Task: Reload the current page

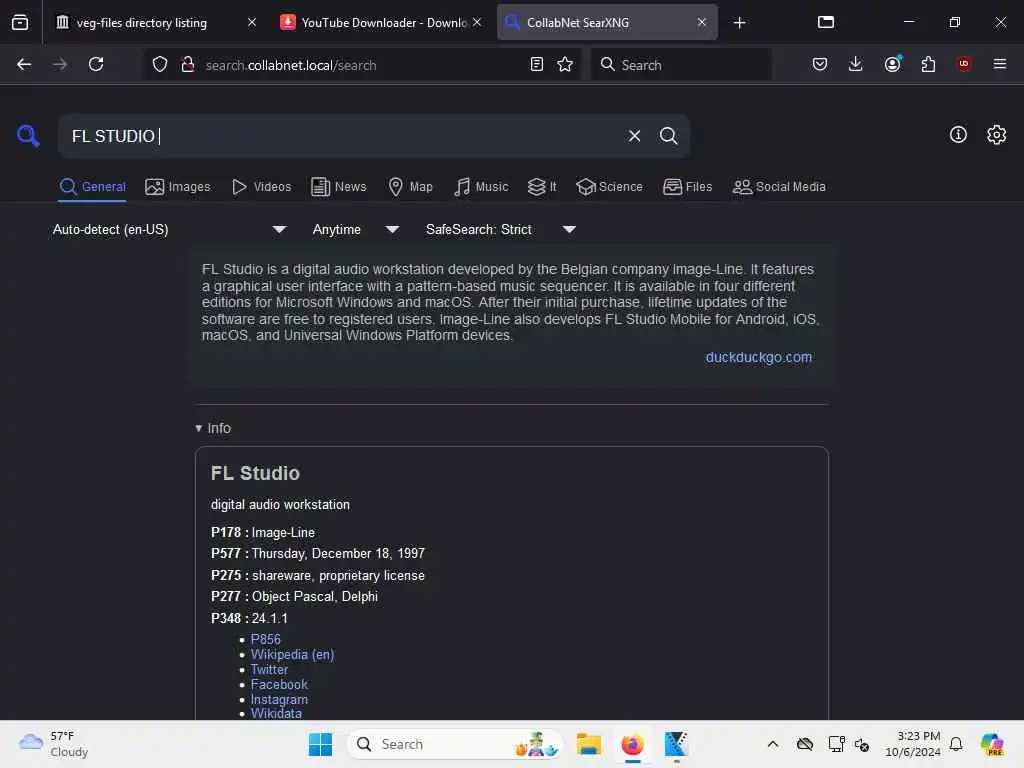Action: pyautogui.click(x=96, y=64)
